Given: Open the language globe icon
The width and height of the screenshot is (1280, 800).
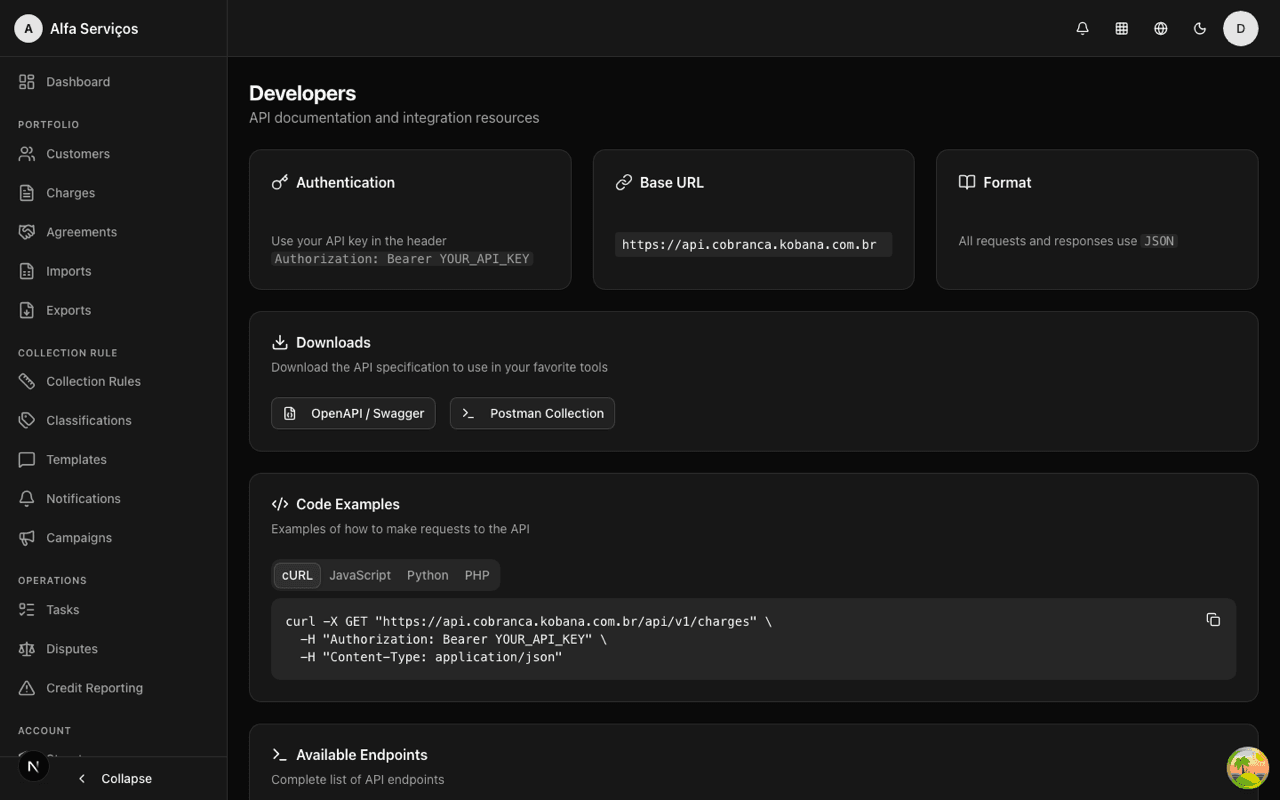Looking at the screenshot, I should [1161, 28].
